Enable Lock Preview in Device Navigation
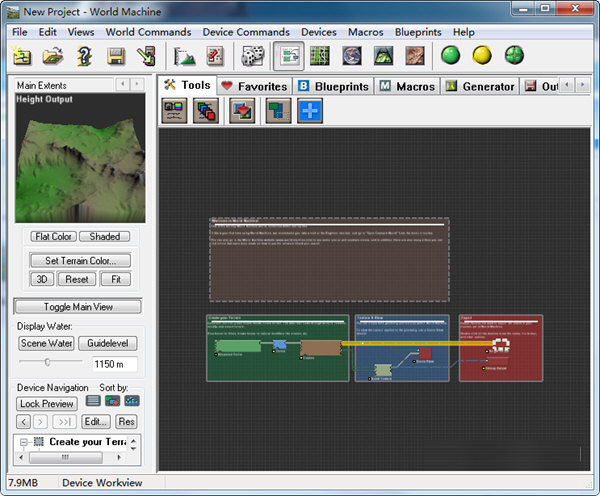 [x=47, y=404]
